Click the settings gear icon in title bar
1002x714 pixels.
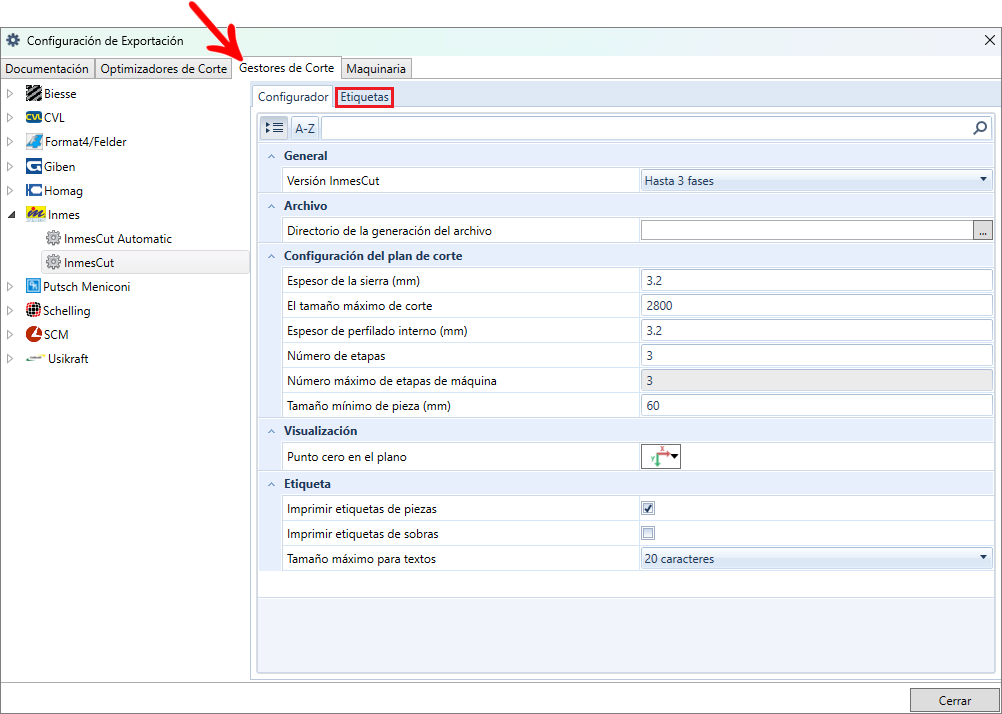tap(13, 41)
